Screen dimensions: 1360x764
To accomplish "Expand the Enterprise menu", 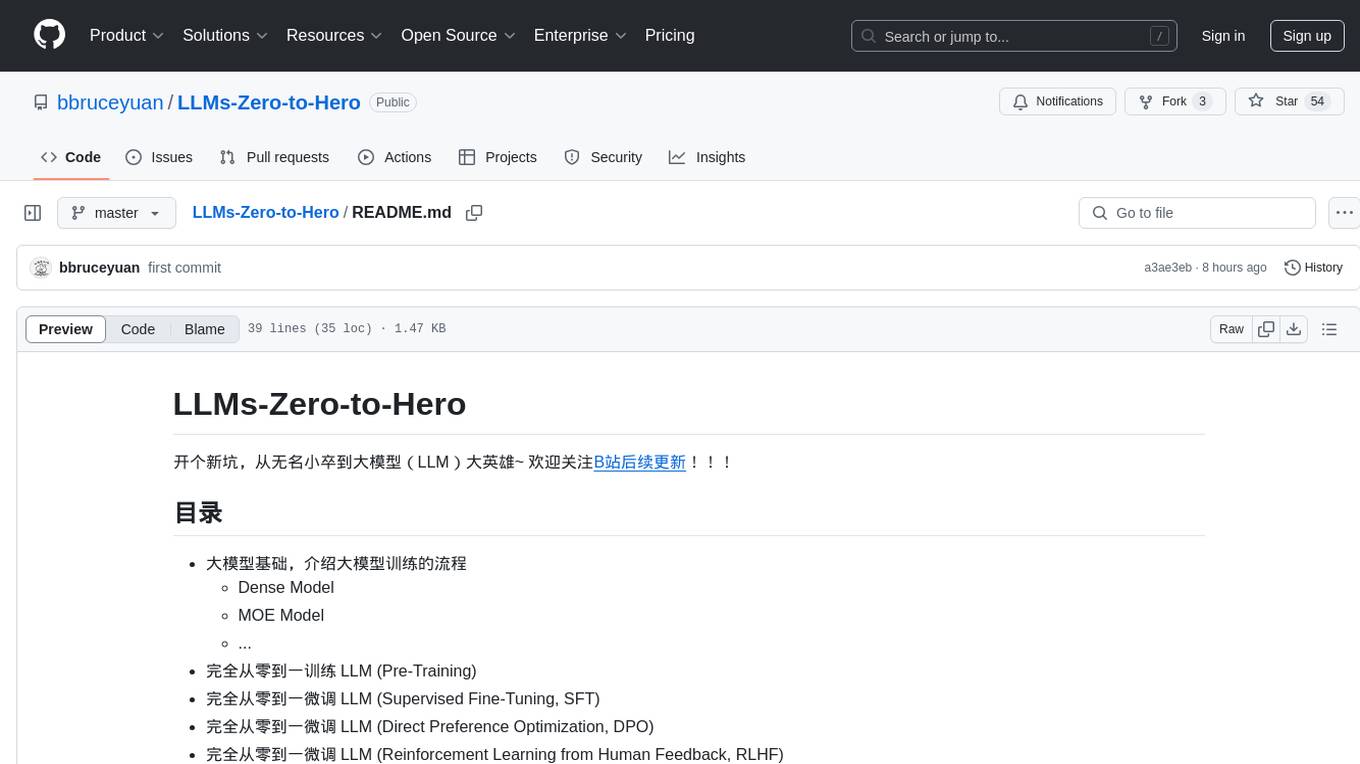I will [580, 35].
